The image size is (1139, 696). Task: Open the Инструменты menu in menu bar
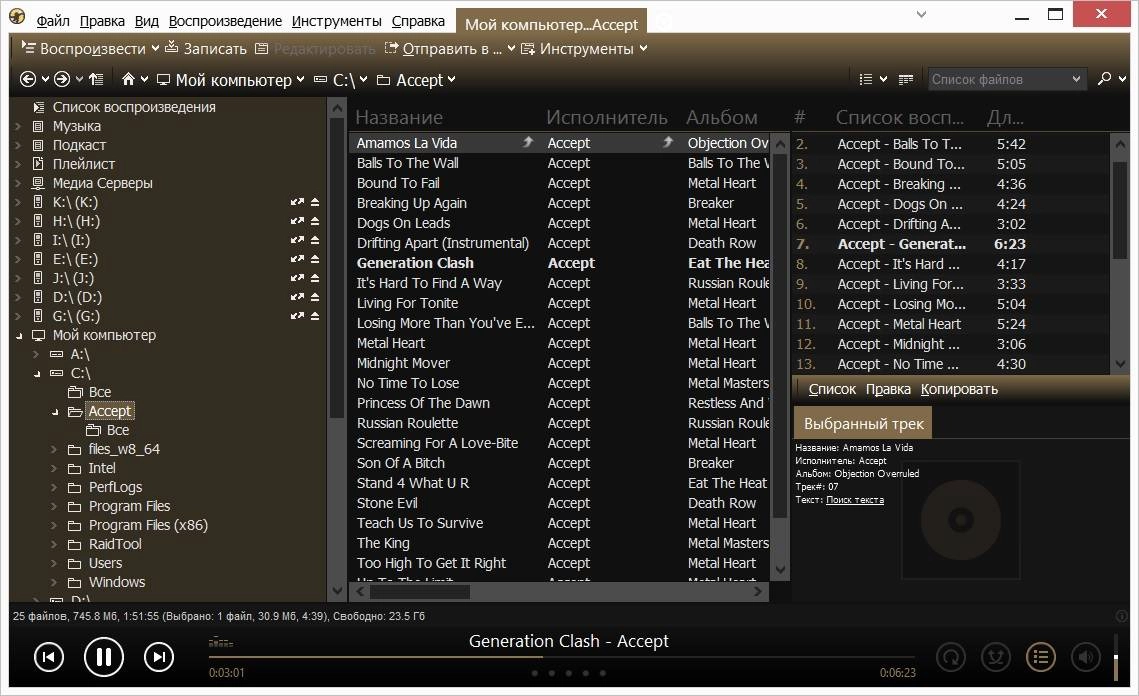point(336,21)
